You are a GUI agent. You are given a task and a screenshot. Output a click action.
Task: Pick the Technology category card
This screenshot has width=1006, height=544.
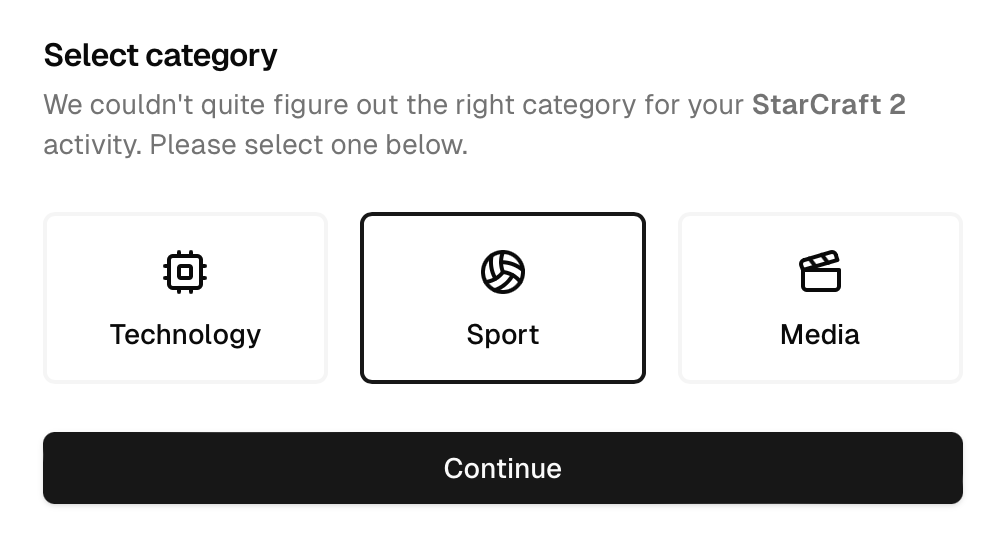tap(185, 298)
